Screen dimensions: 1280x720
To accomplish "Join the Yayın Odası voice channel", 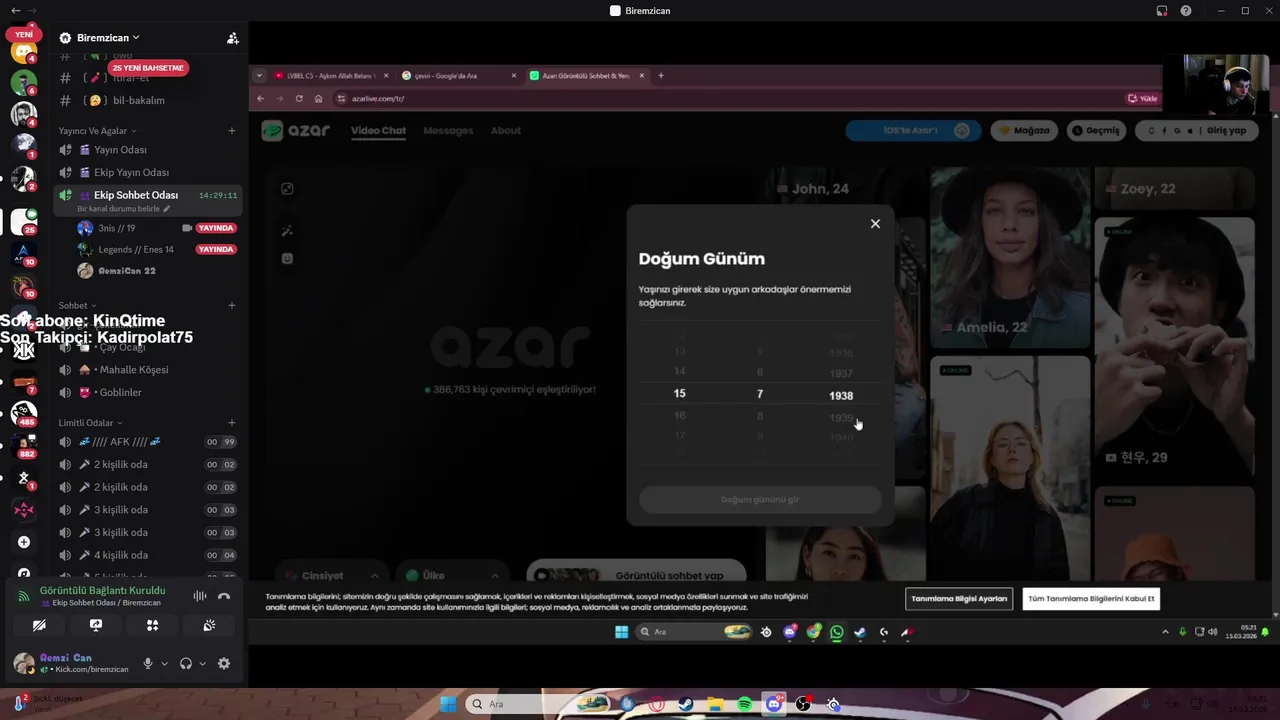I will 147,150.
